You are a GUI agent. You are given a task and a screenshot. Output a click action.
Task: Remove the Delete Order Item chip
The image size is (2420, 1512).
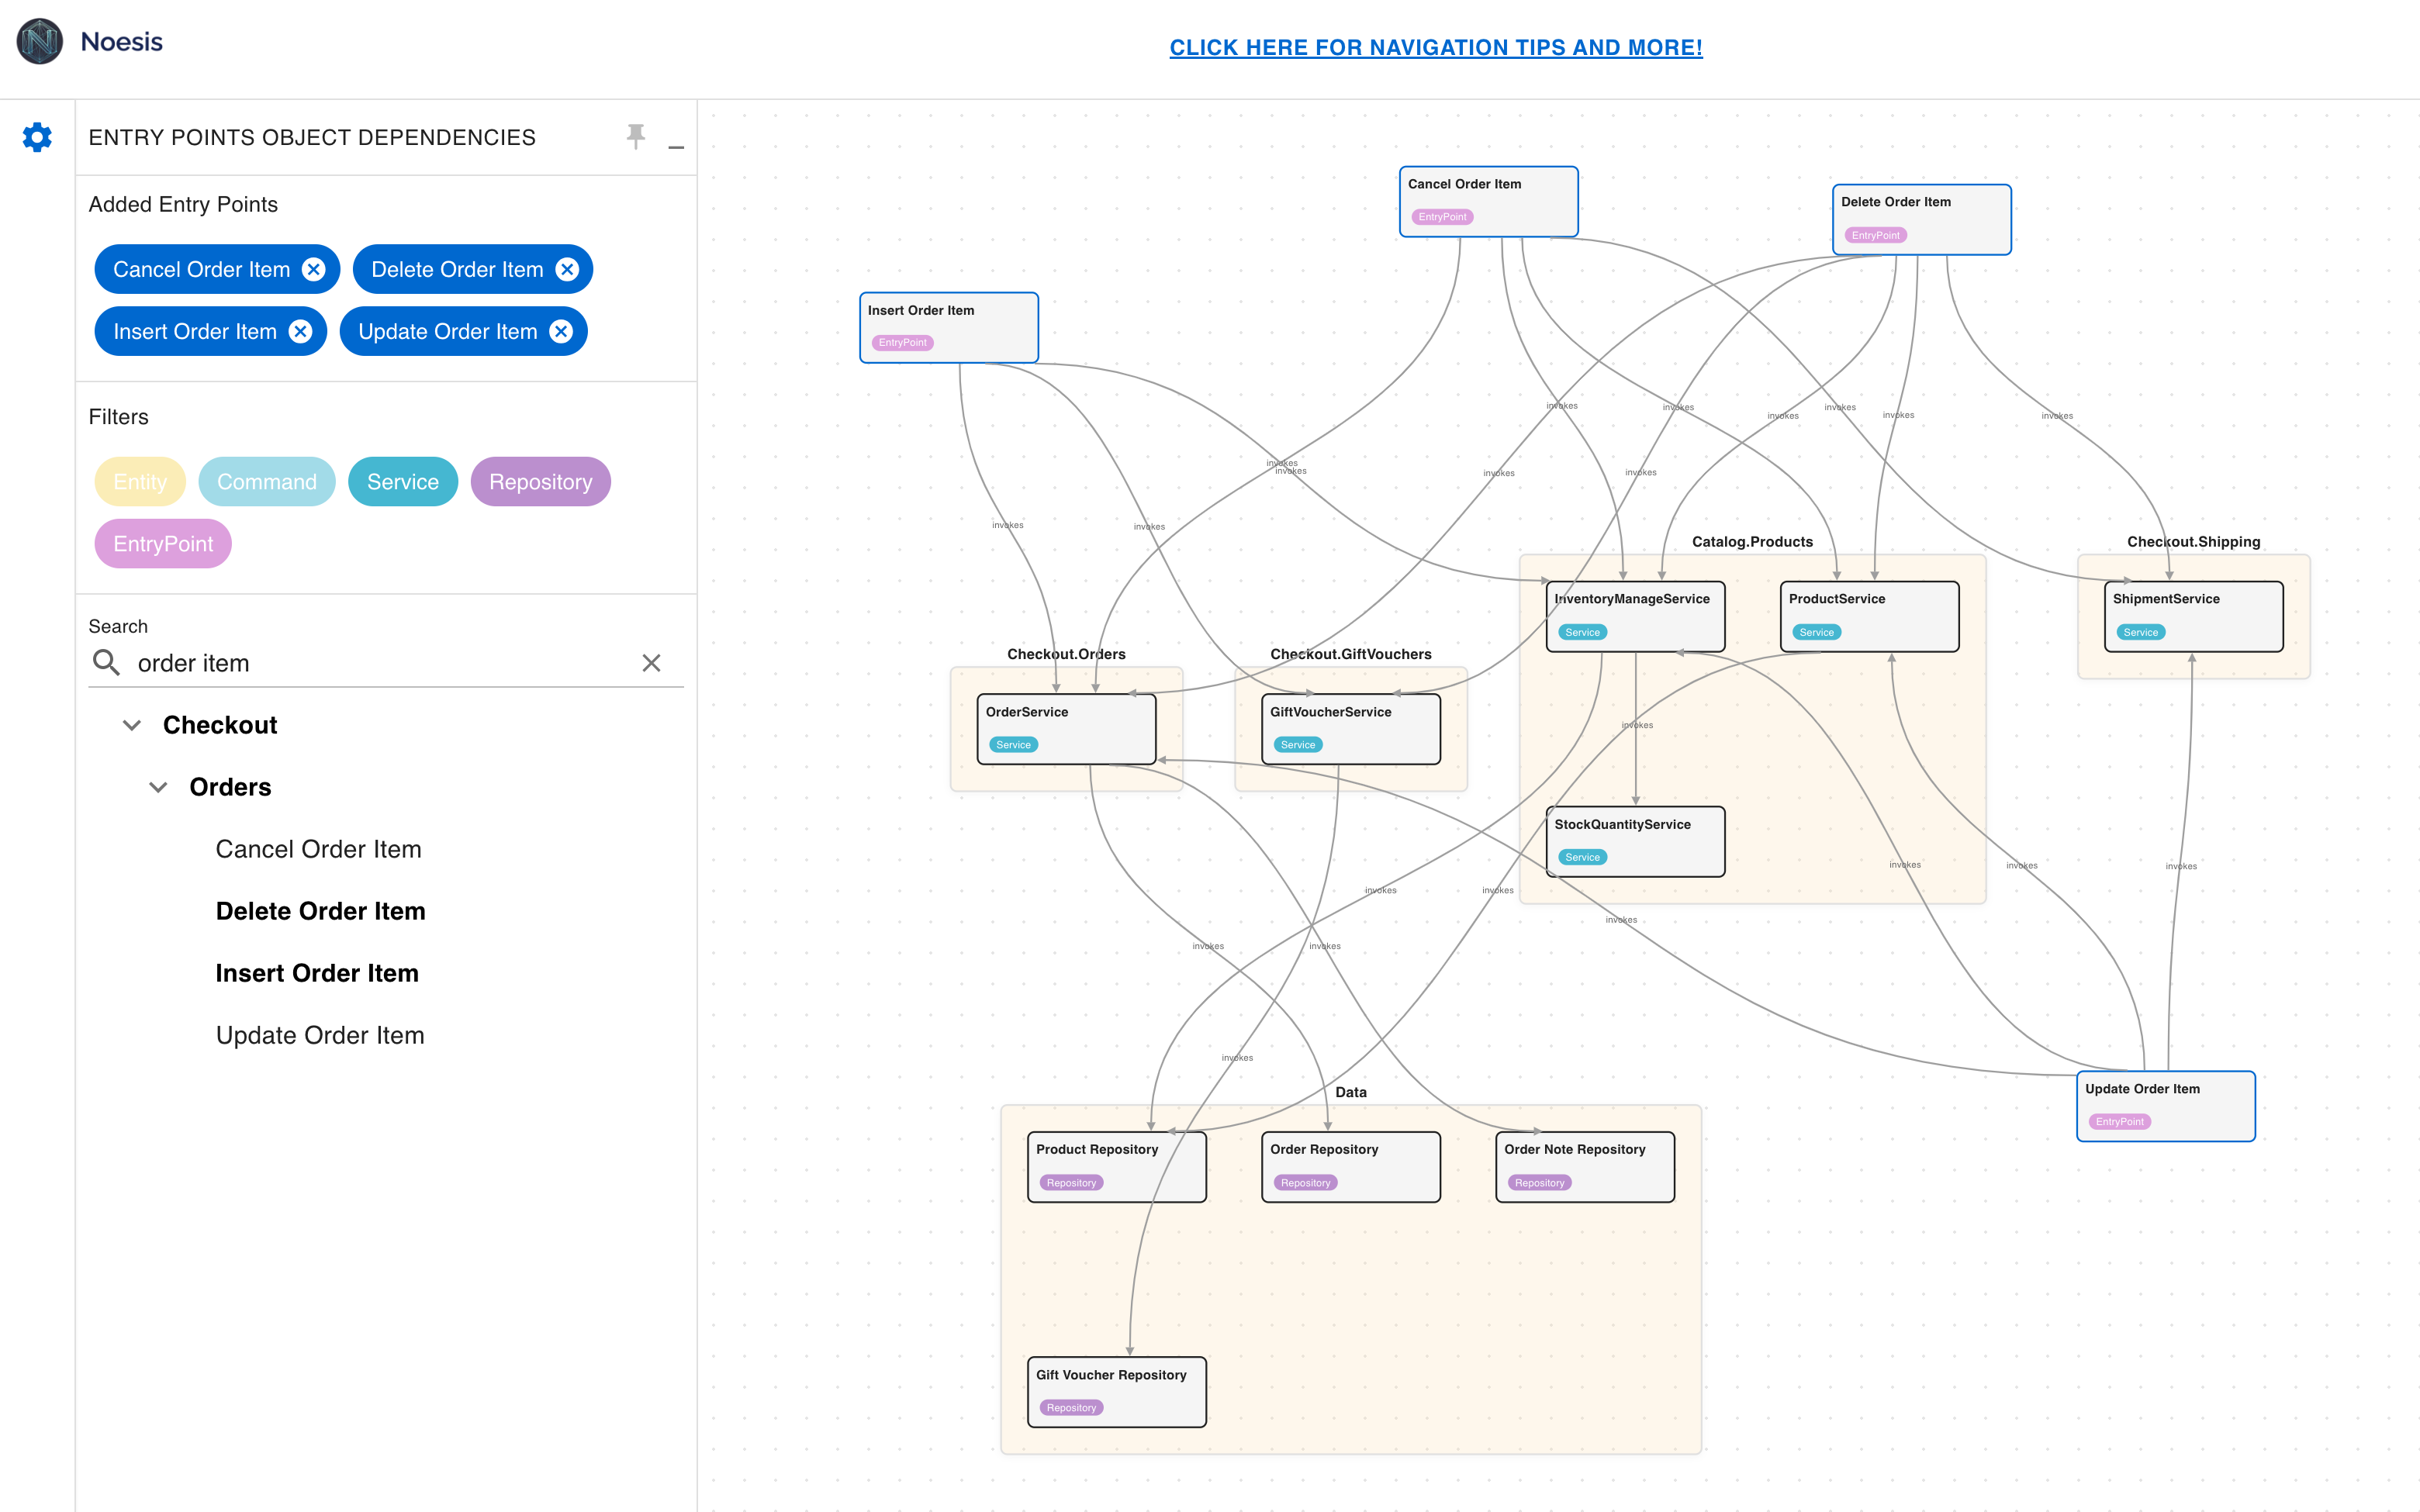click(x=567, y=269)
